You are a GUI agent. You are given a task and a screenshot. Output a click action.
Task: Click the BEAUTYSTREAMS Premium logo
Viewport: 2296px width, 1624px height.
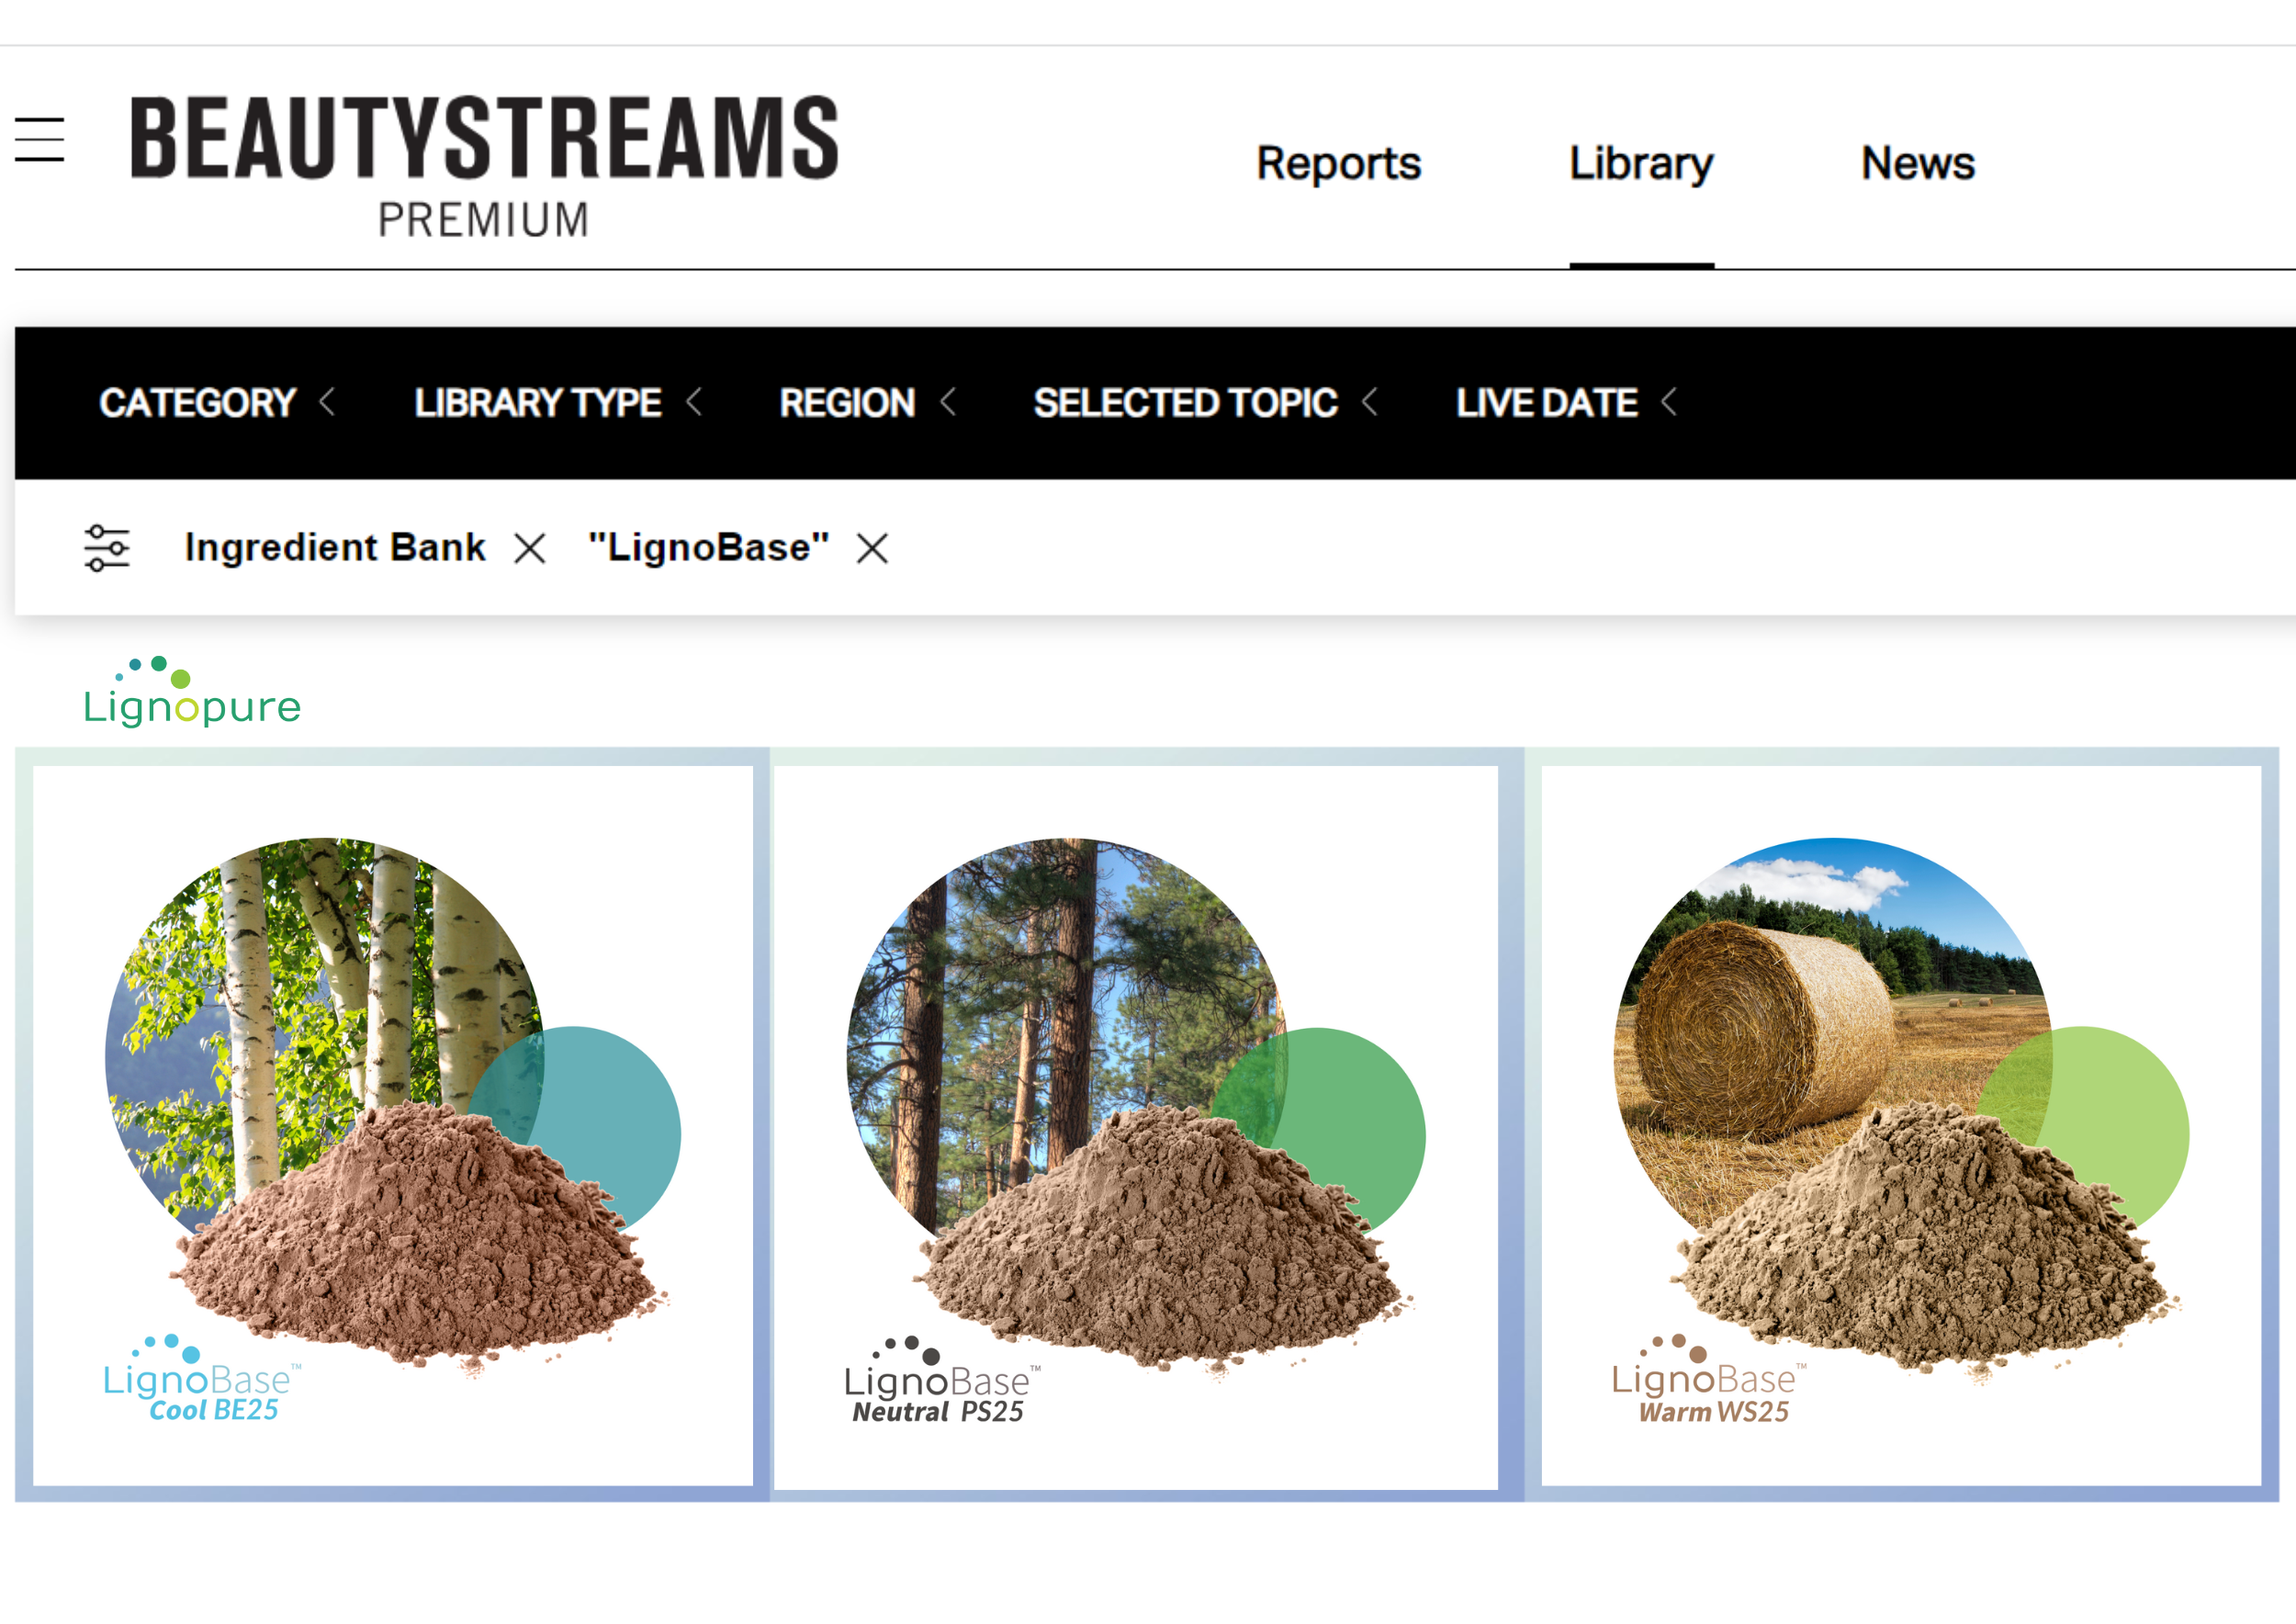pyautogui.click(x=484, y=165)
